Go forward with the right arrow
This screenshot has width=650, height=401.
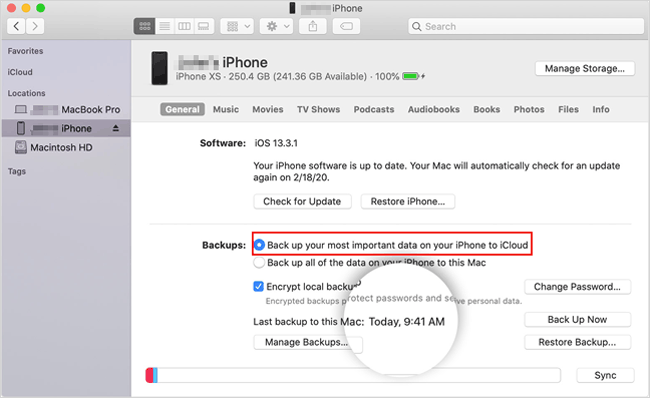(x=35, y=26)
